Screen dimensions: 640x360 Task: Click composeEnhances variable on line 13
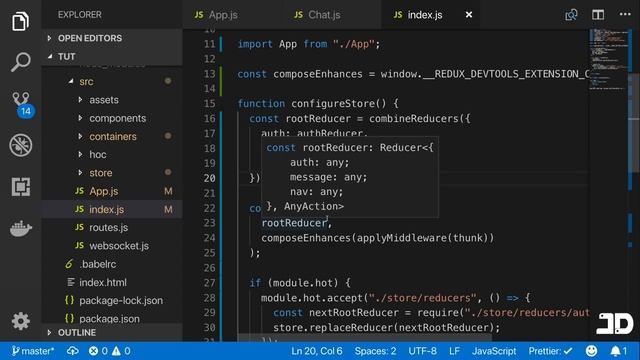[x=318, y=74]
